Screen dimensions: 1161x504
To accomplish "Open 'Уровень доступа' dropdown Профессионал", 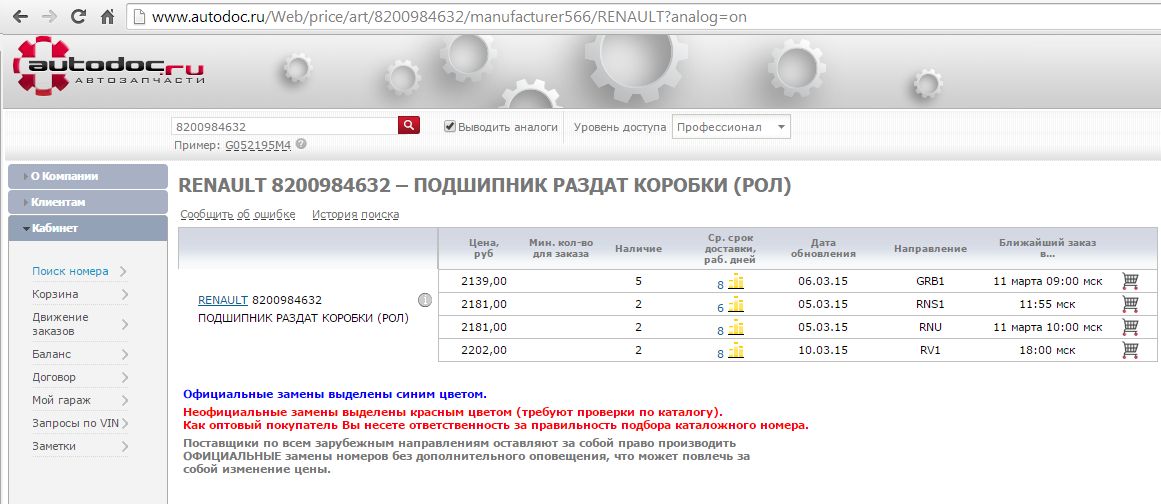I will [731, 127].
